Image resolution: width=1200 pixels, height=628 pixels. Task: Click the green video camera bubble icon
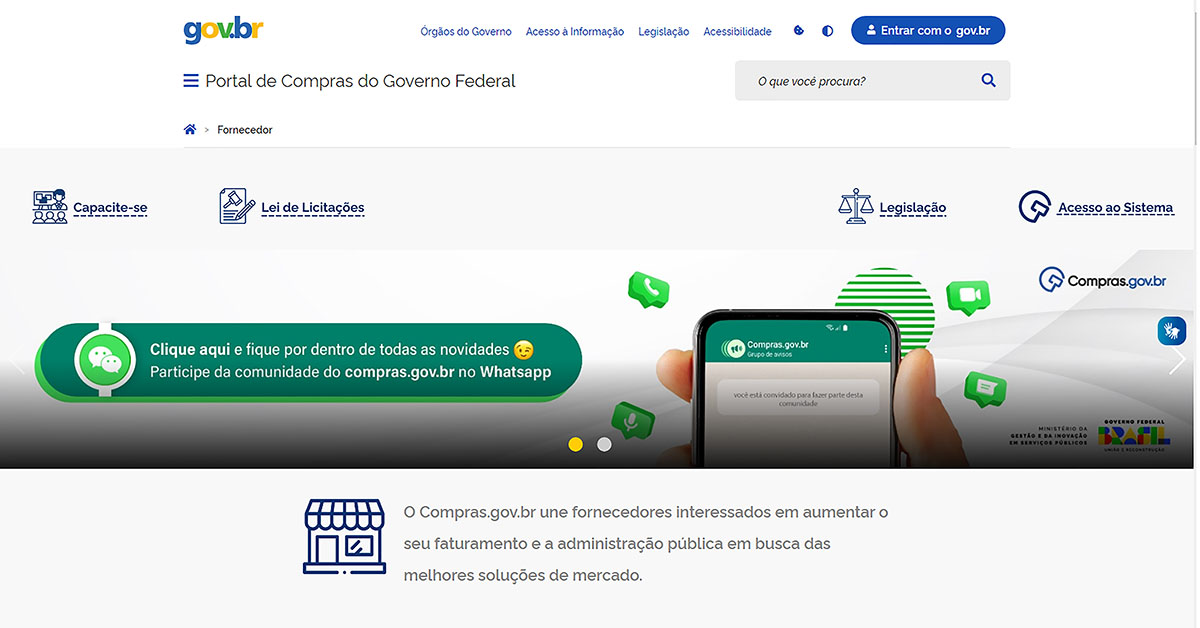967,296
